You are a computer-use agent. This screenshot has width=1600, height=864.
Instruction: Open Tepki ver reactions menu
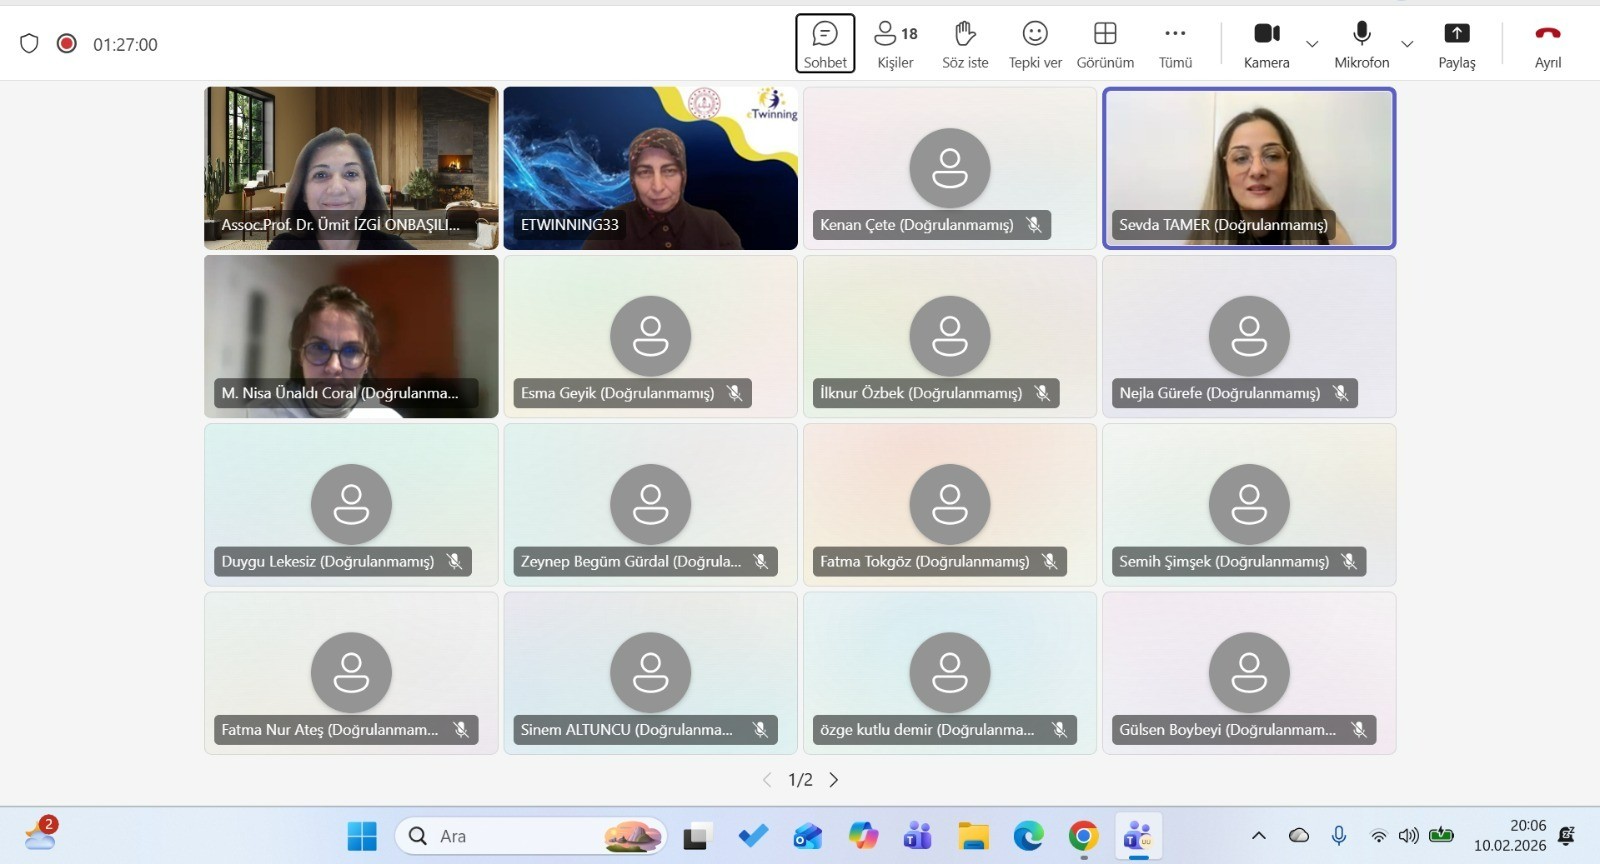click(1035, 44)
